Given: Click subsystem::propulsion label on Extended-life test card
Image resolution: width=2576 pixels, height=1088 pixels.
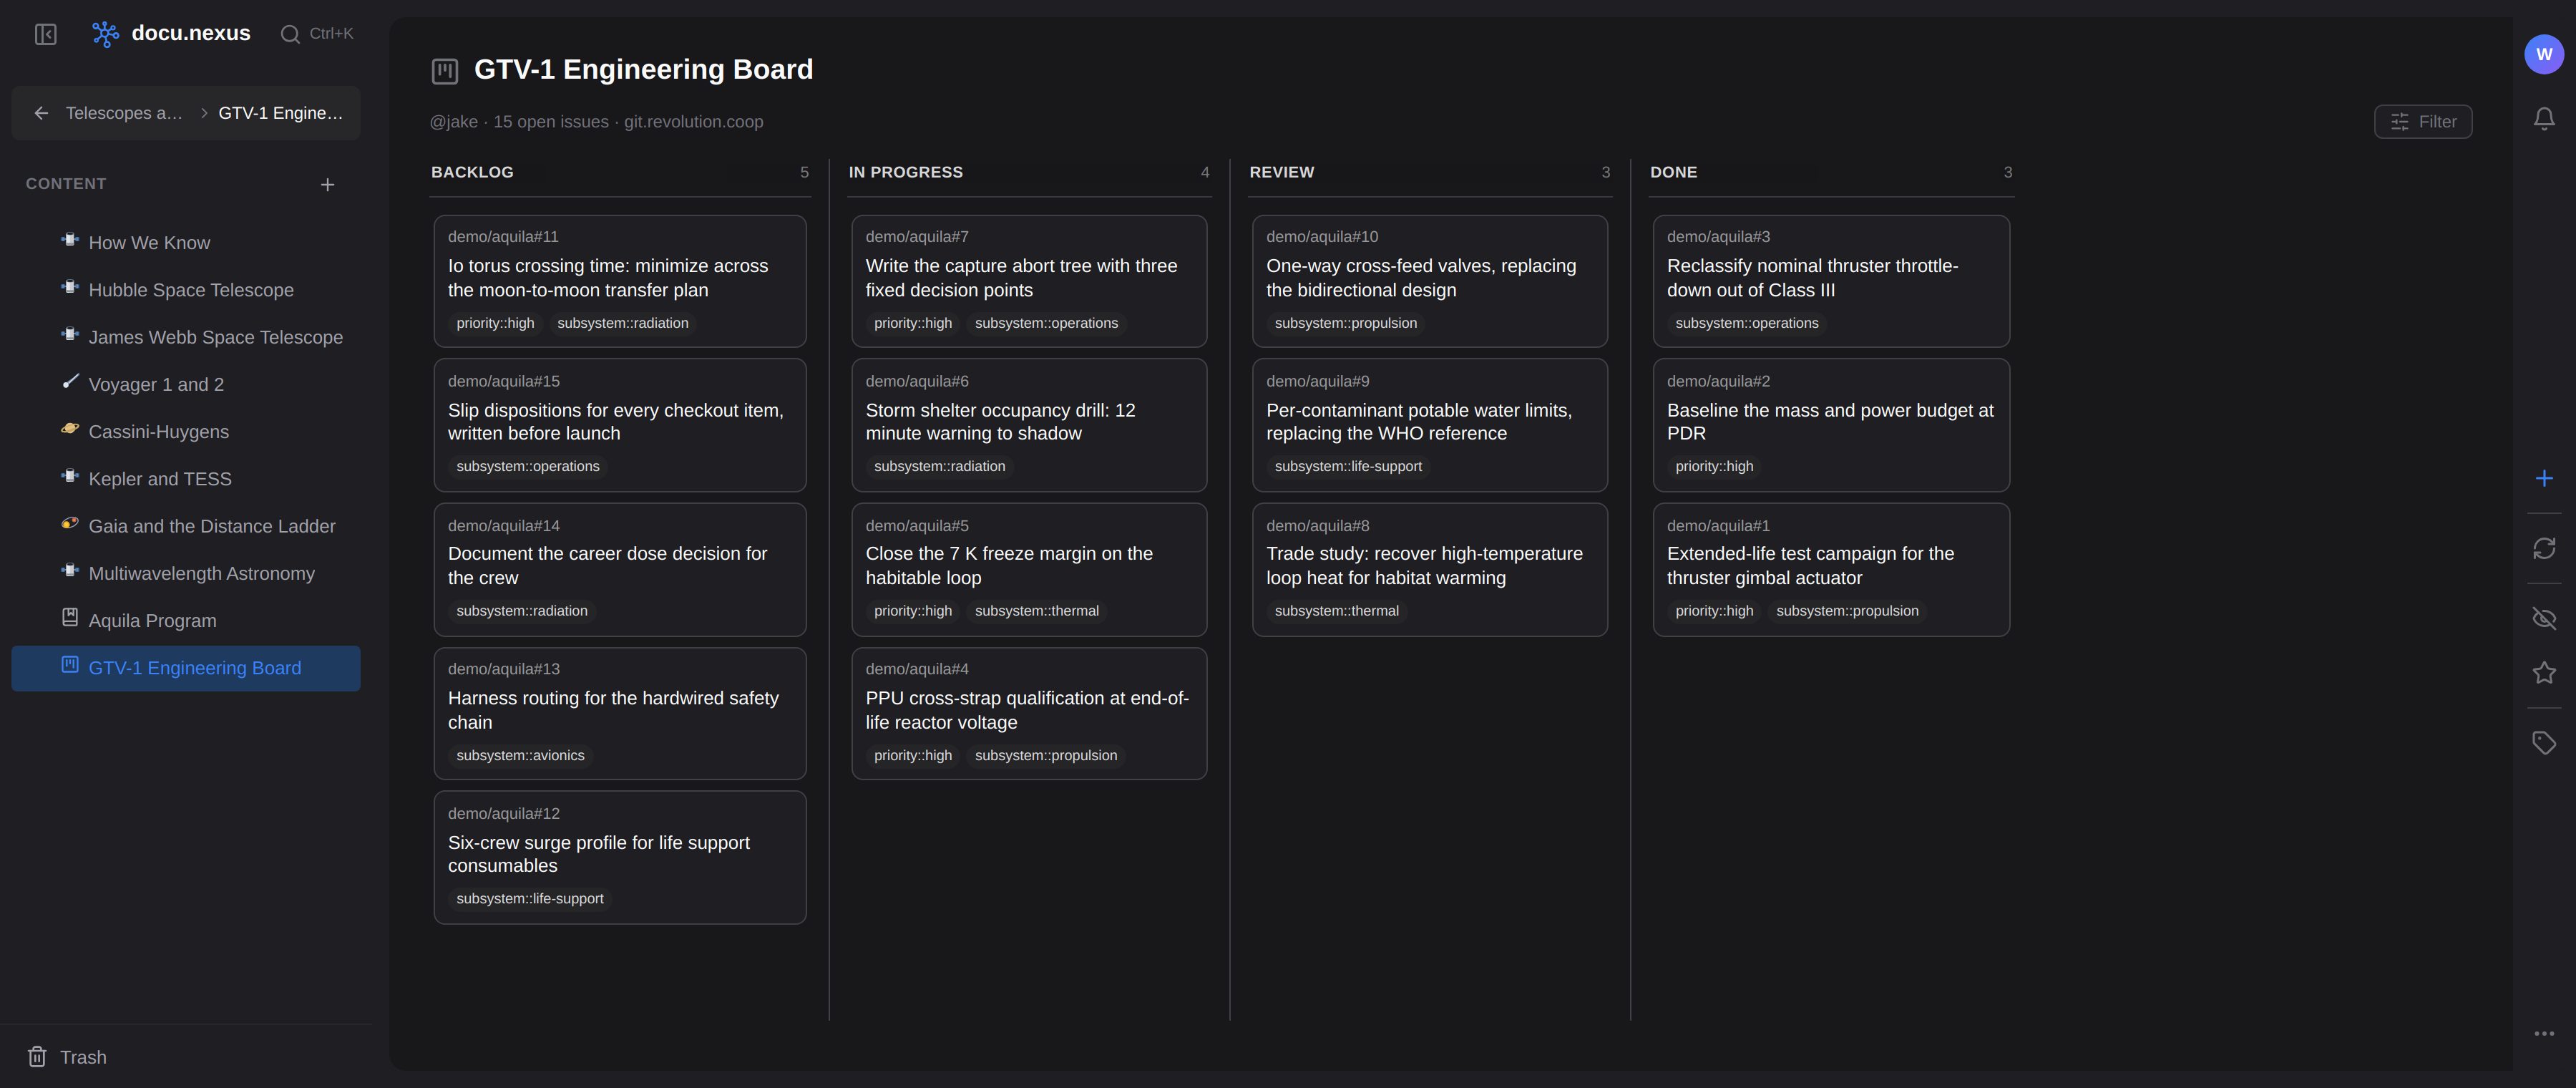Looking at the screenshot, I should 1847,611.
